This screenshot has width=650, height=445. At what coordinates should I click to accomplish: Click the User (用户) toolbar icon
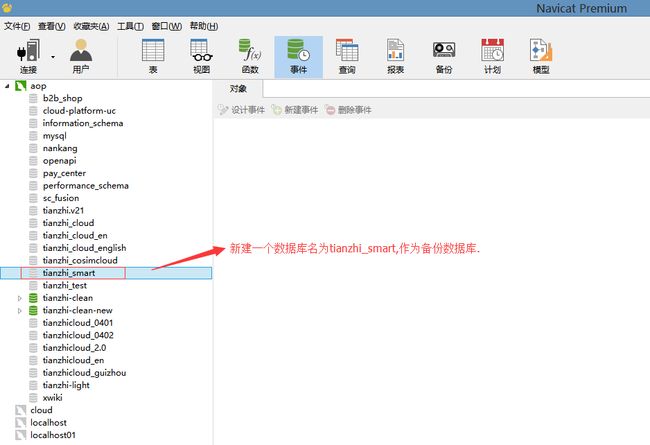click(x=81, y=56)
